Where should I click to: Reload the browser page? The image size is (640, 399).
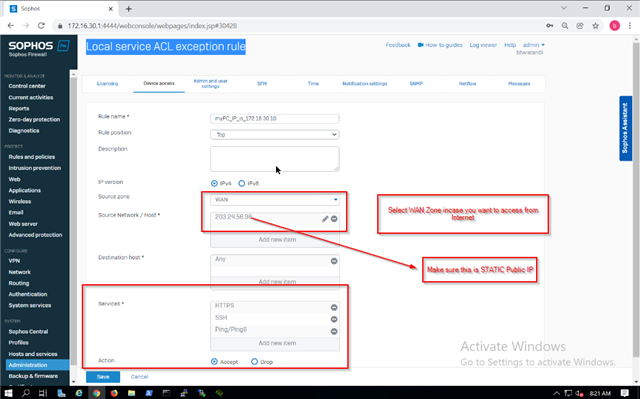41,26
